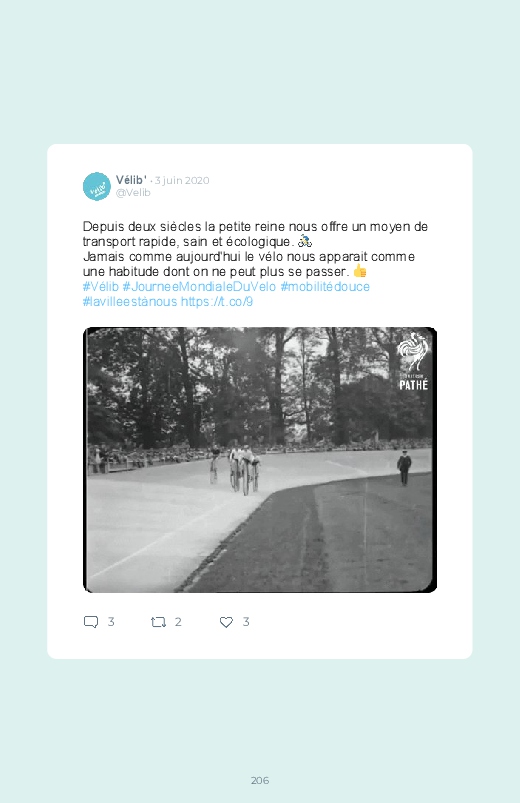Click the reply speech bubble icon
This screenshot has height=803, width=520.
(x=91, y=622)
